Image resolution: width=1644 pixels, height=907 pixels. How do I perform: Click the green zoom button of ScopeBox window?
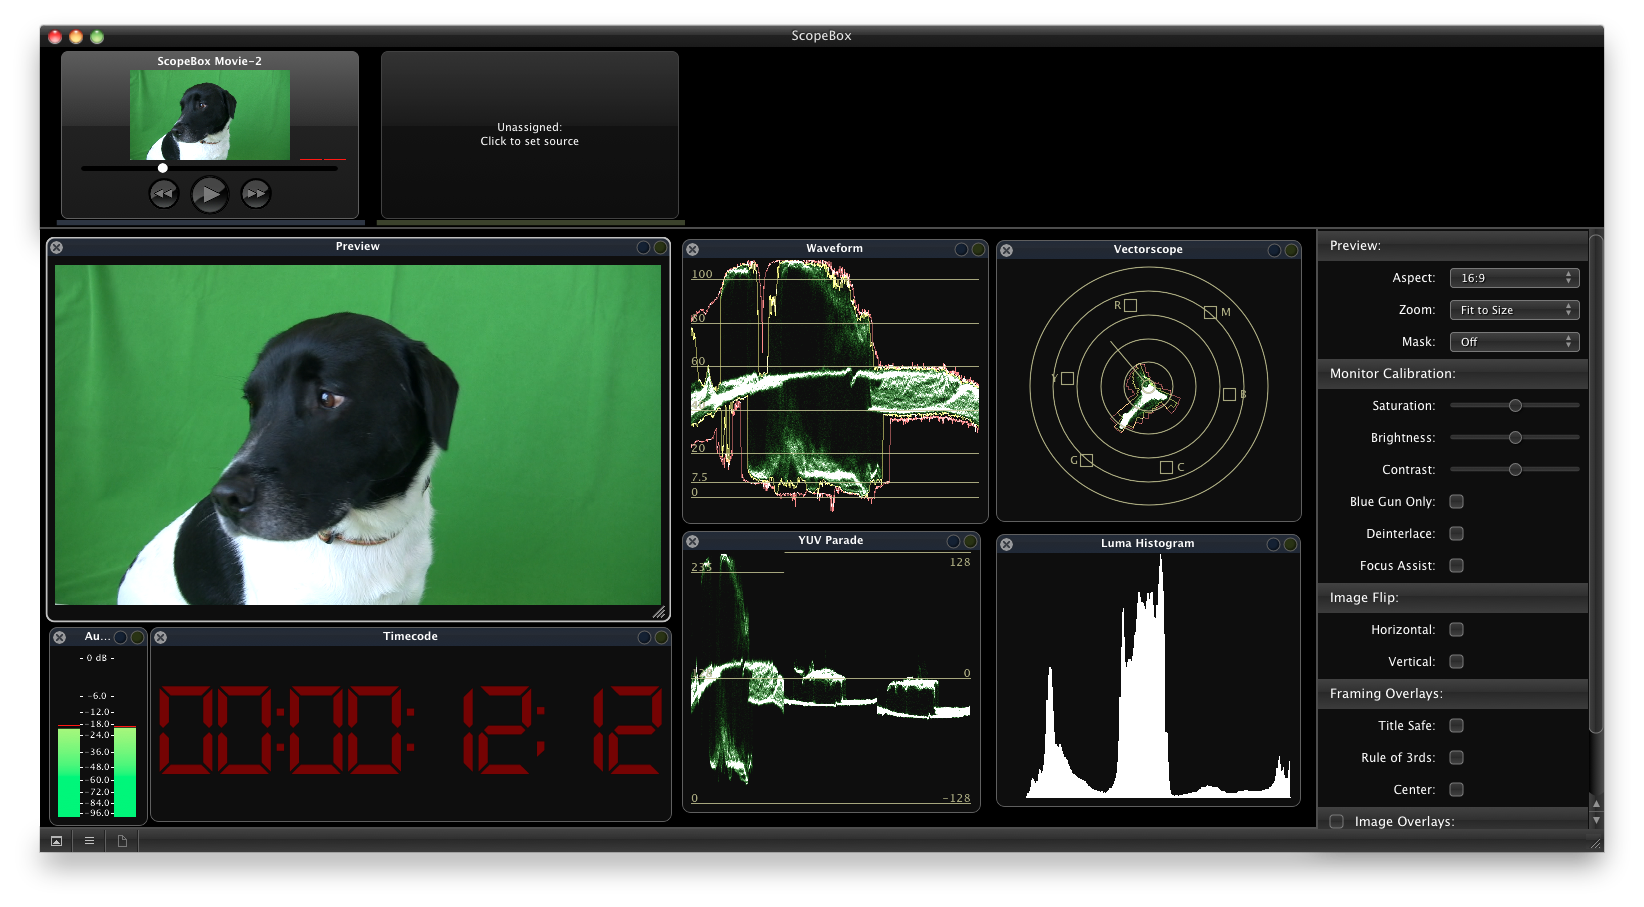[x=97, y=37]
